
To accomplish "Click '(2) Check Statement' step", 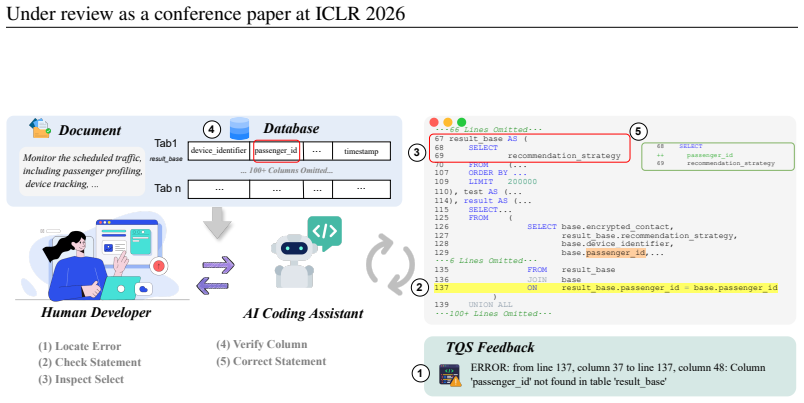I will (x=89, y=362).
